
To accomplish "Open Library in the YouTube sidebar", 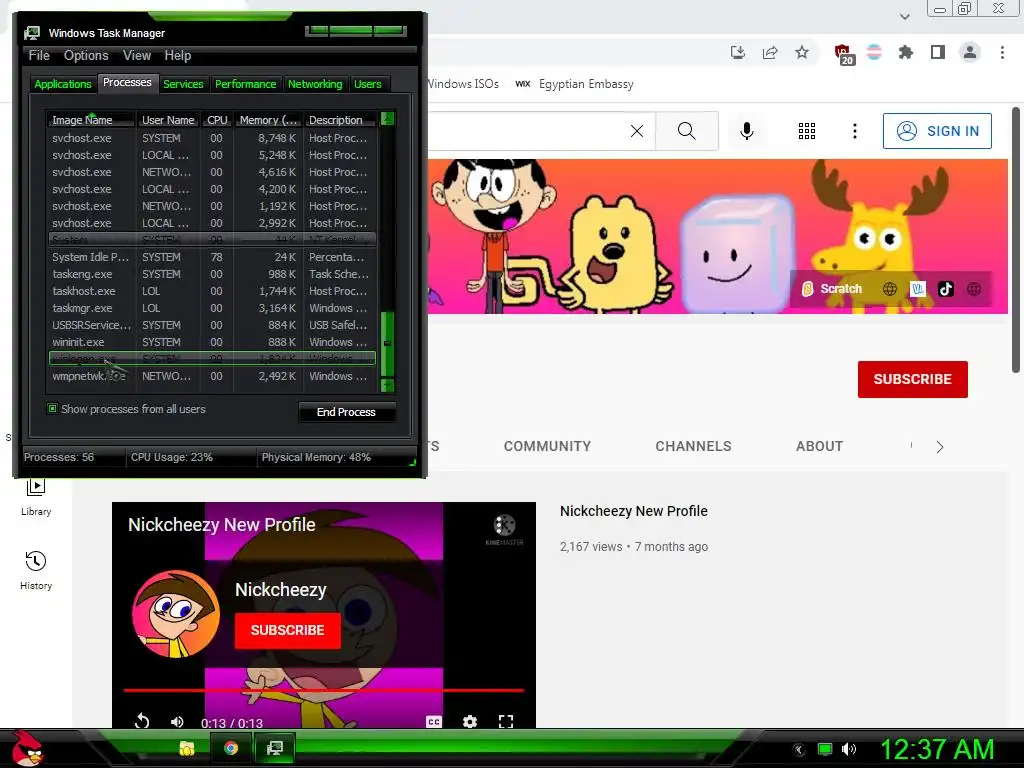I will point(36,496).
